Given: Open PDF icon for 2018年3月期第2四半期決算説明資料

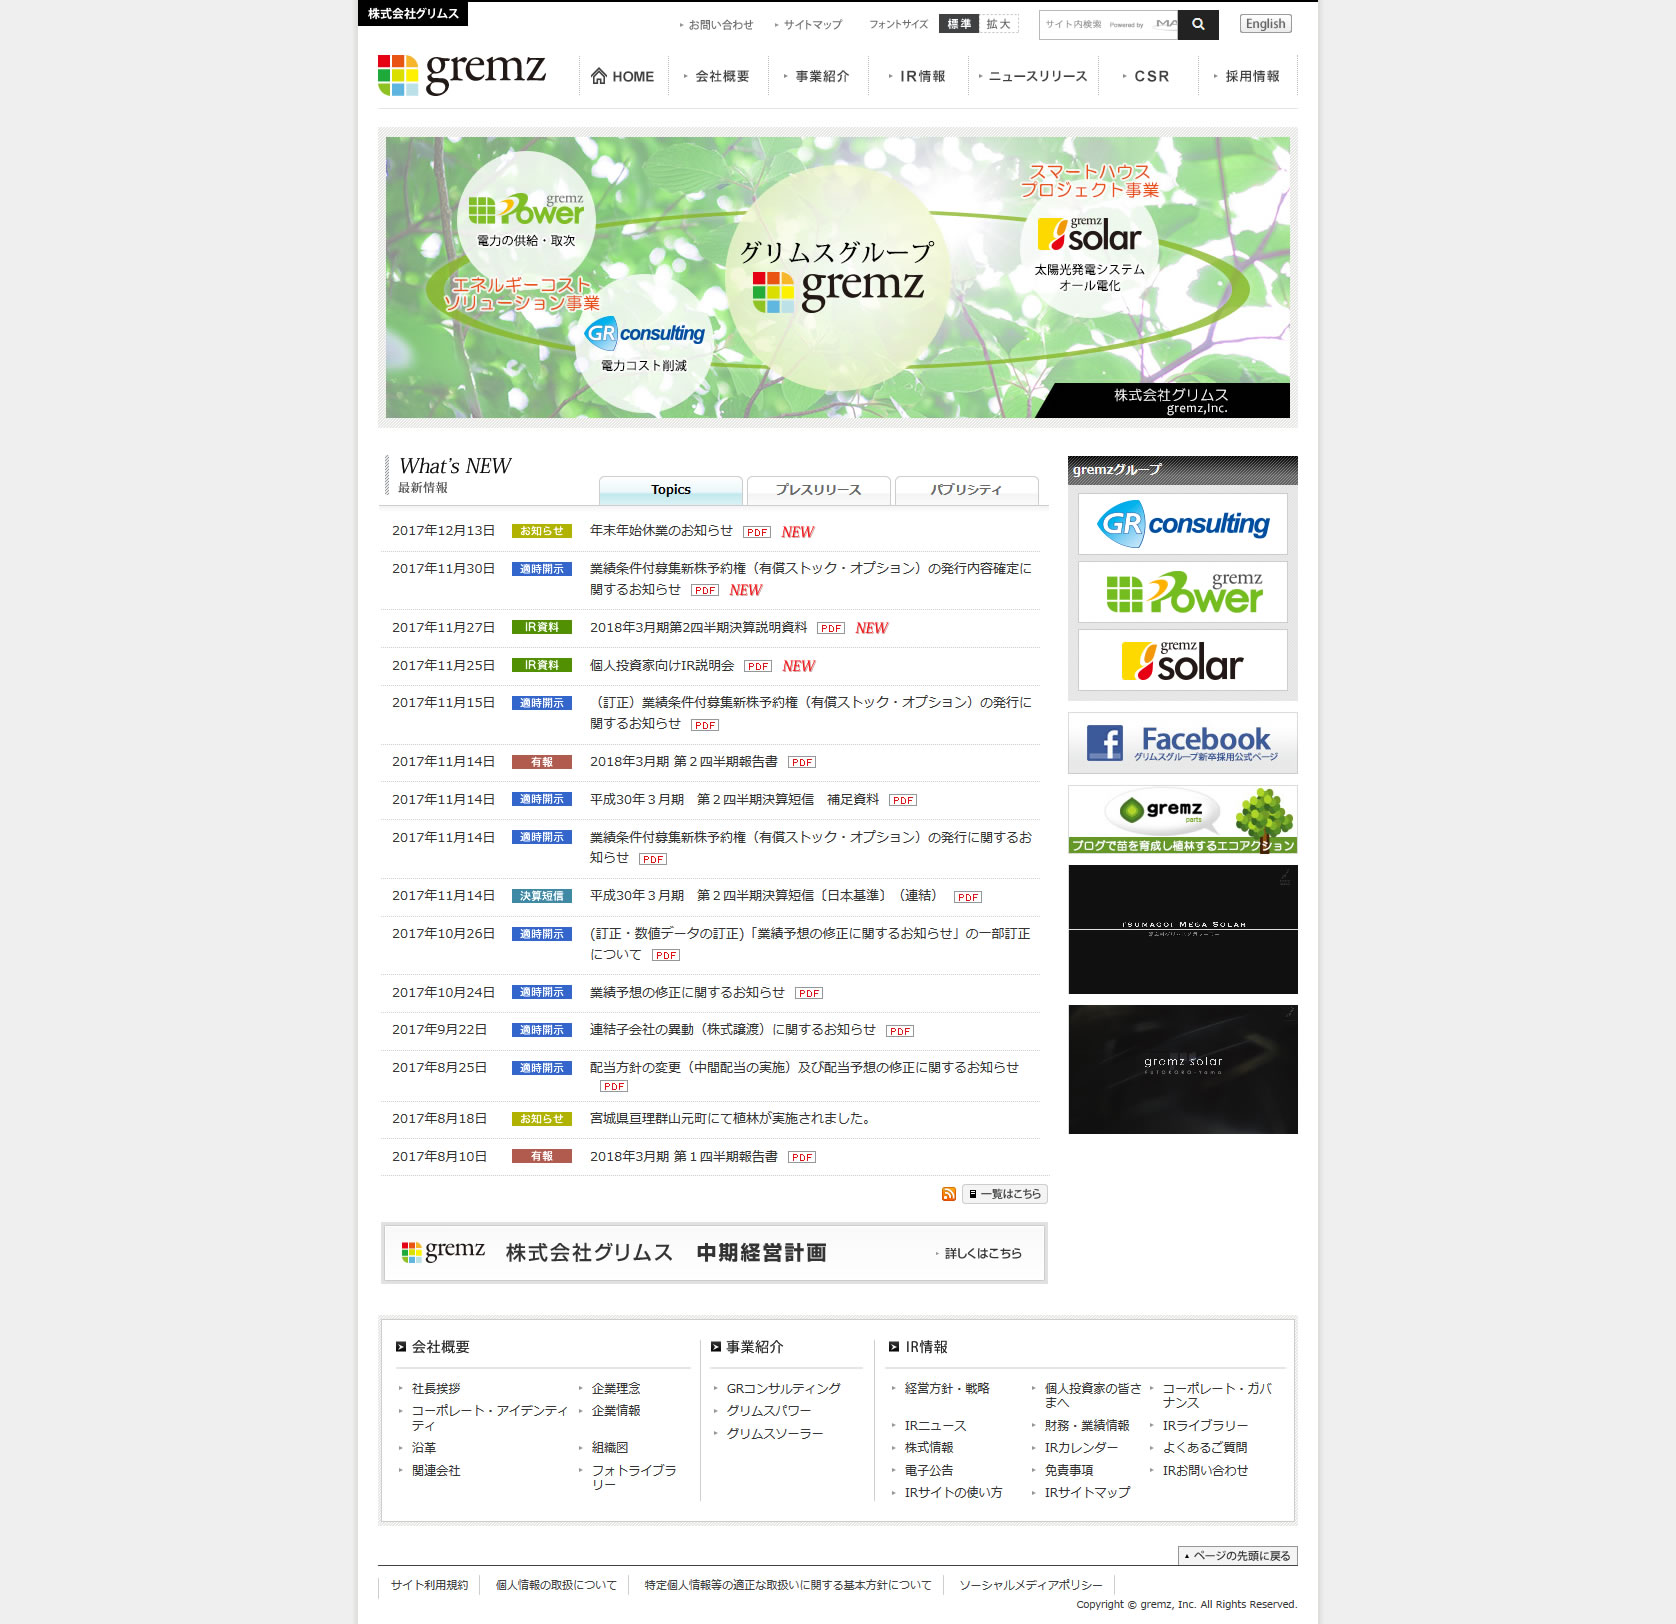Looking at the screenshot, I should (x=831, y=628).
